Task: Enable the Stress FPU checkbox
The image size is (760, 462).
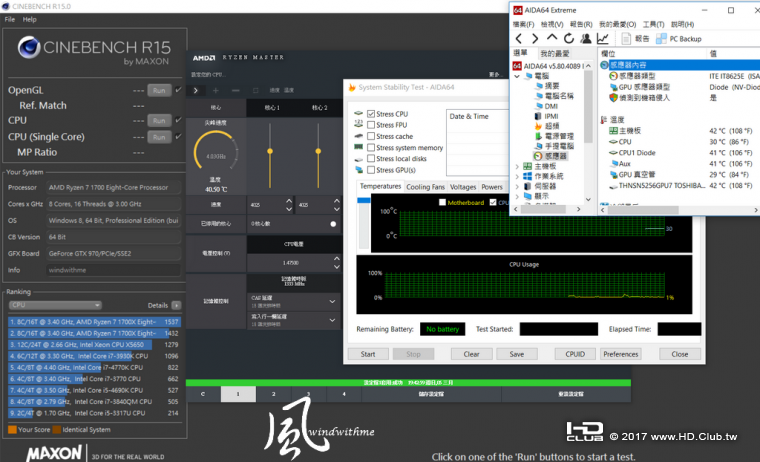Action: click(x=372, y=125)
